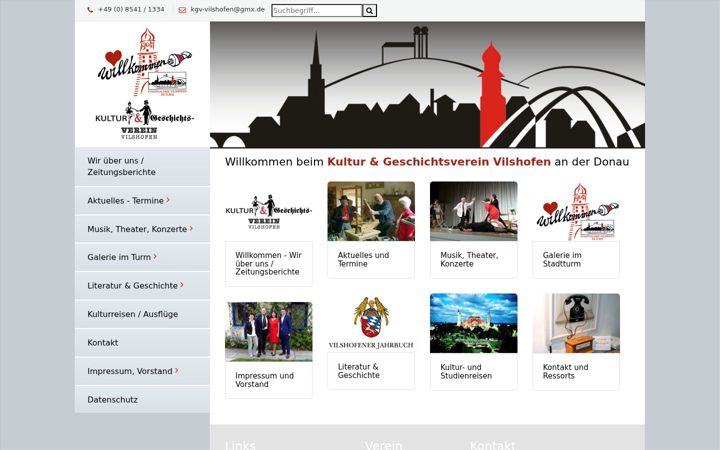Click the Vilshofener Jahrbuch crest image
Screen dimensions: 720x450
(x=371, y=323)
